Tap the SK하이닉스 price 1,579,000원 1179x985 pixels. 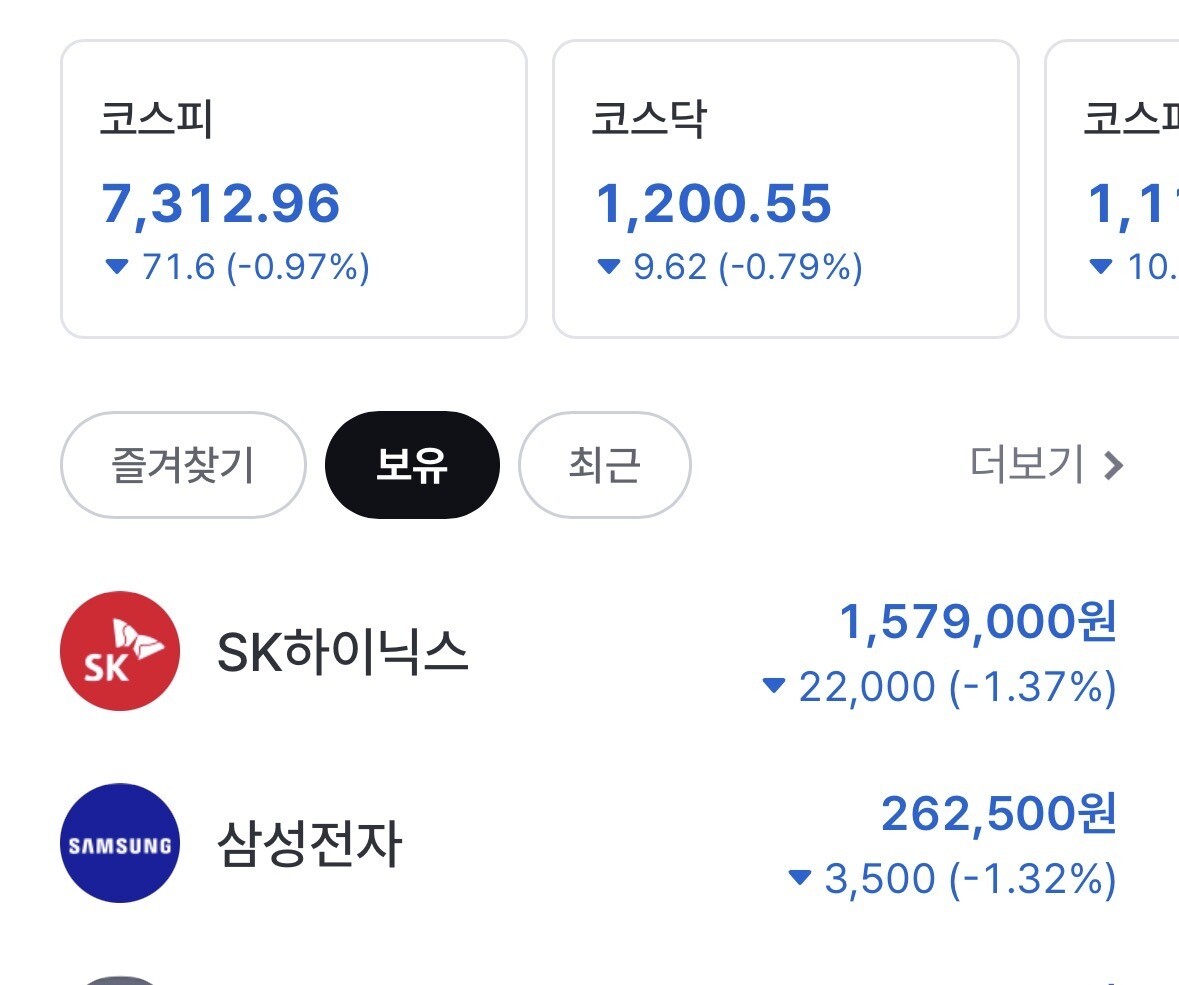tap(977, 622)
